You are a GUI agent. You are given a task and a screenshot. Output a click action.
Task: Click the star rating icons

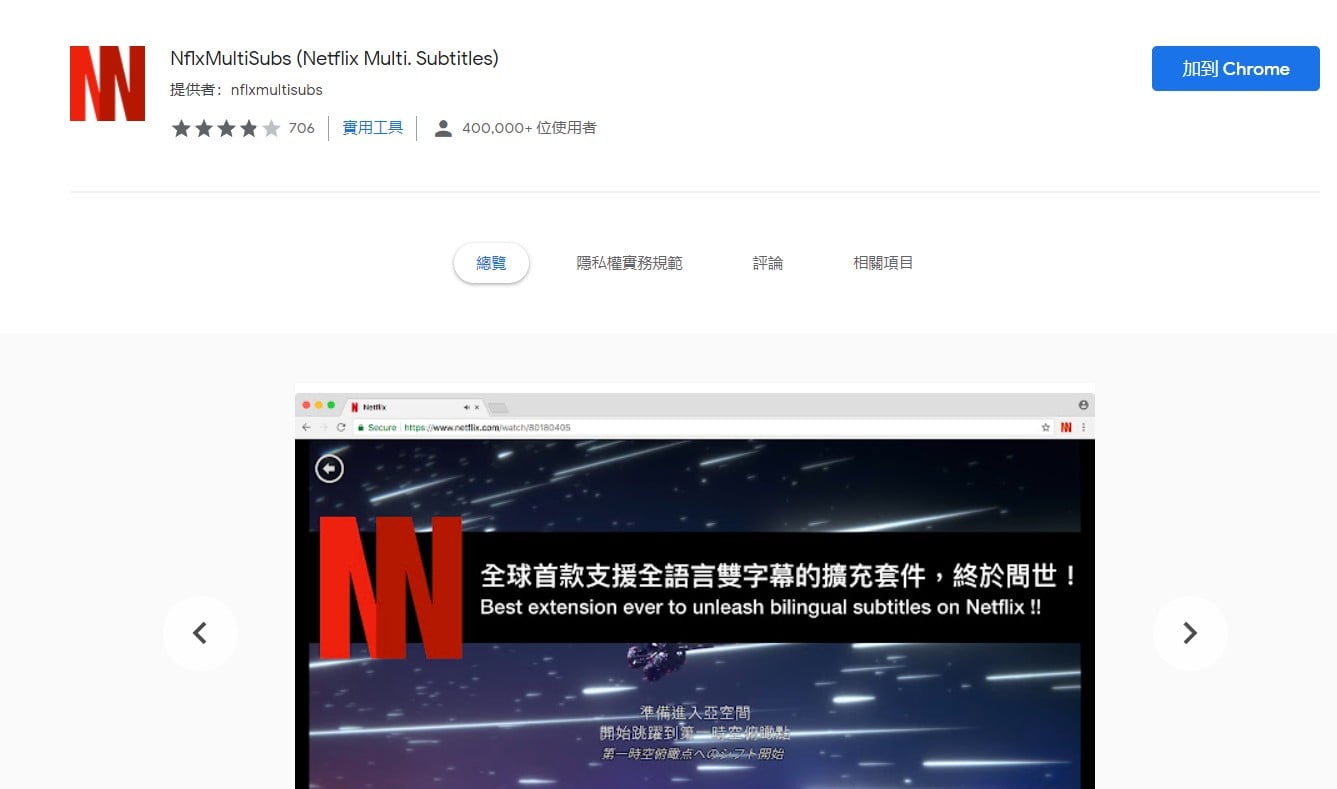[226, 128]
